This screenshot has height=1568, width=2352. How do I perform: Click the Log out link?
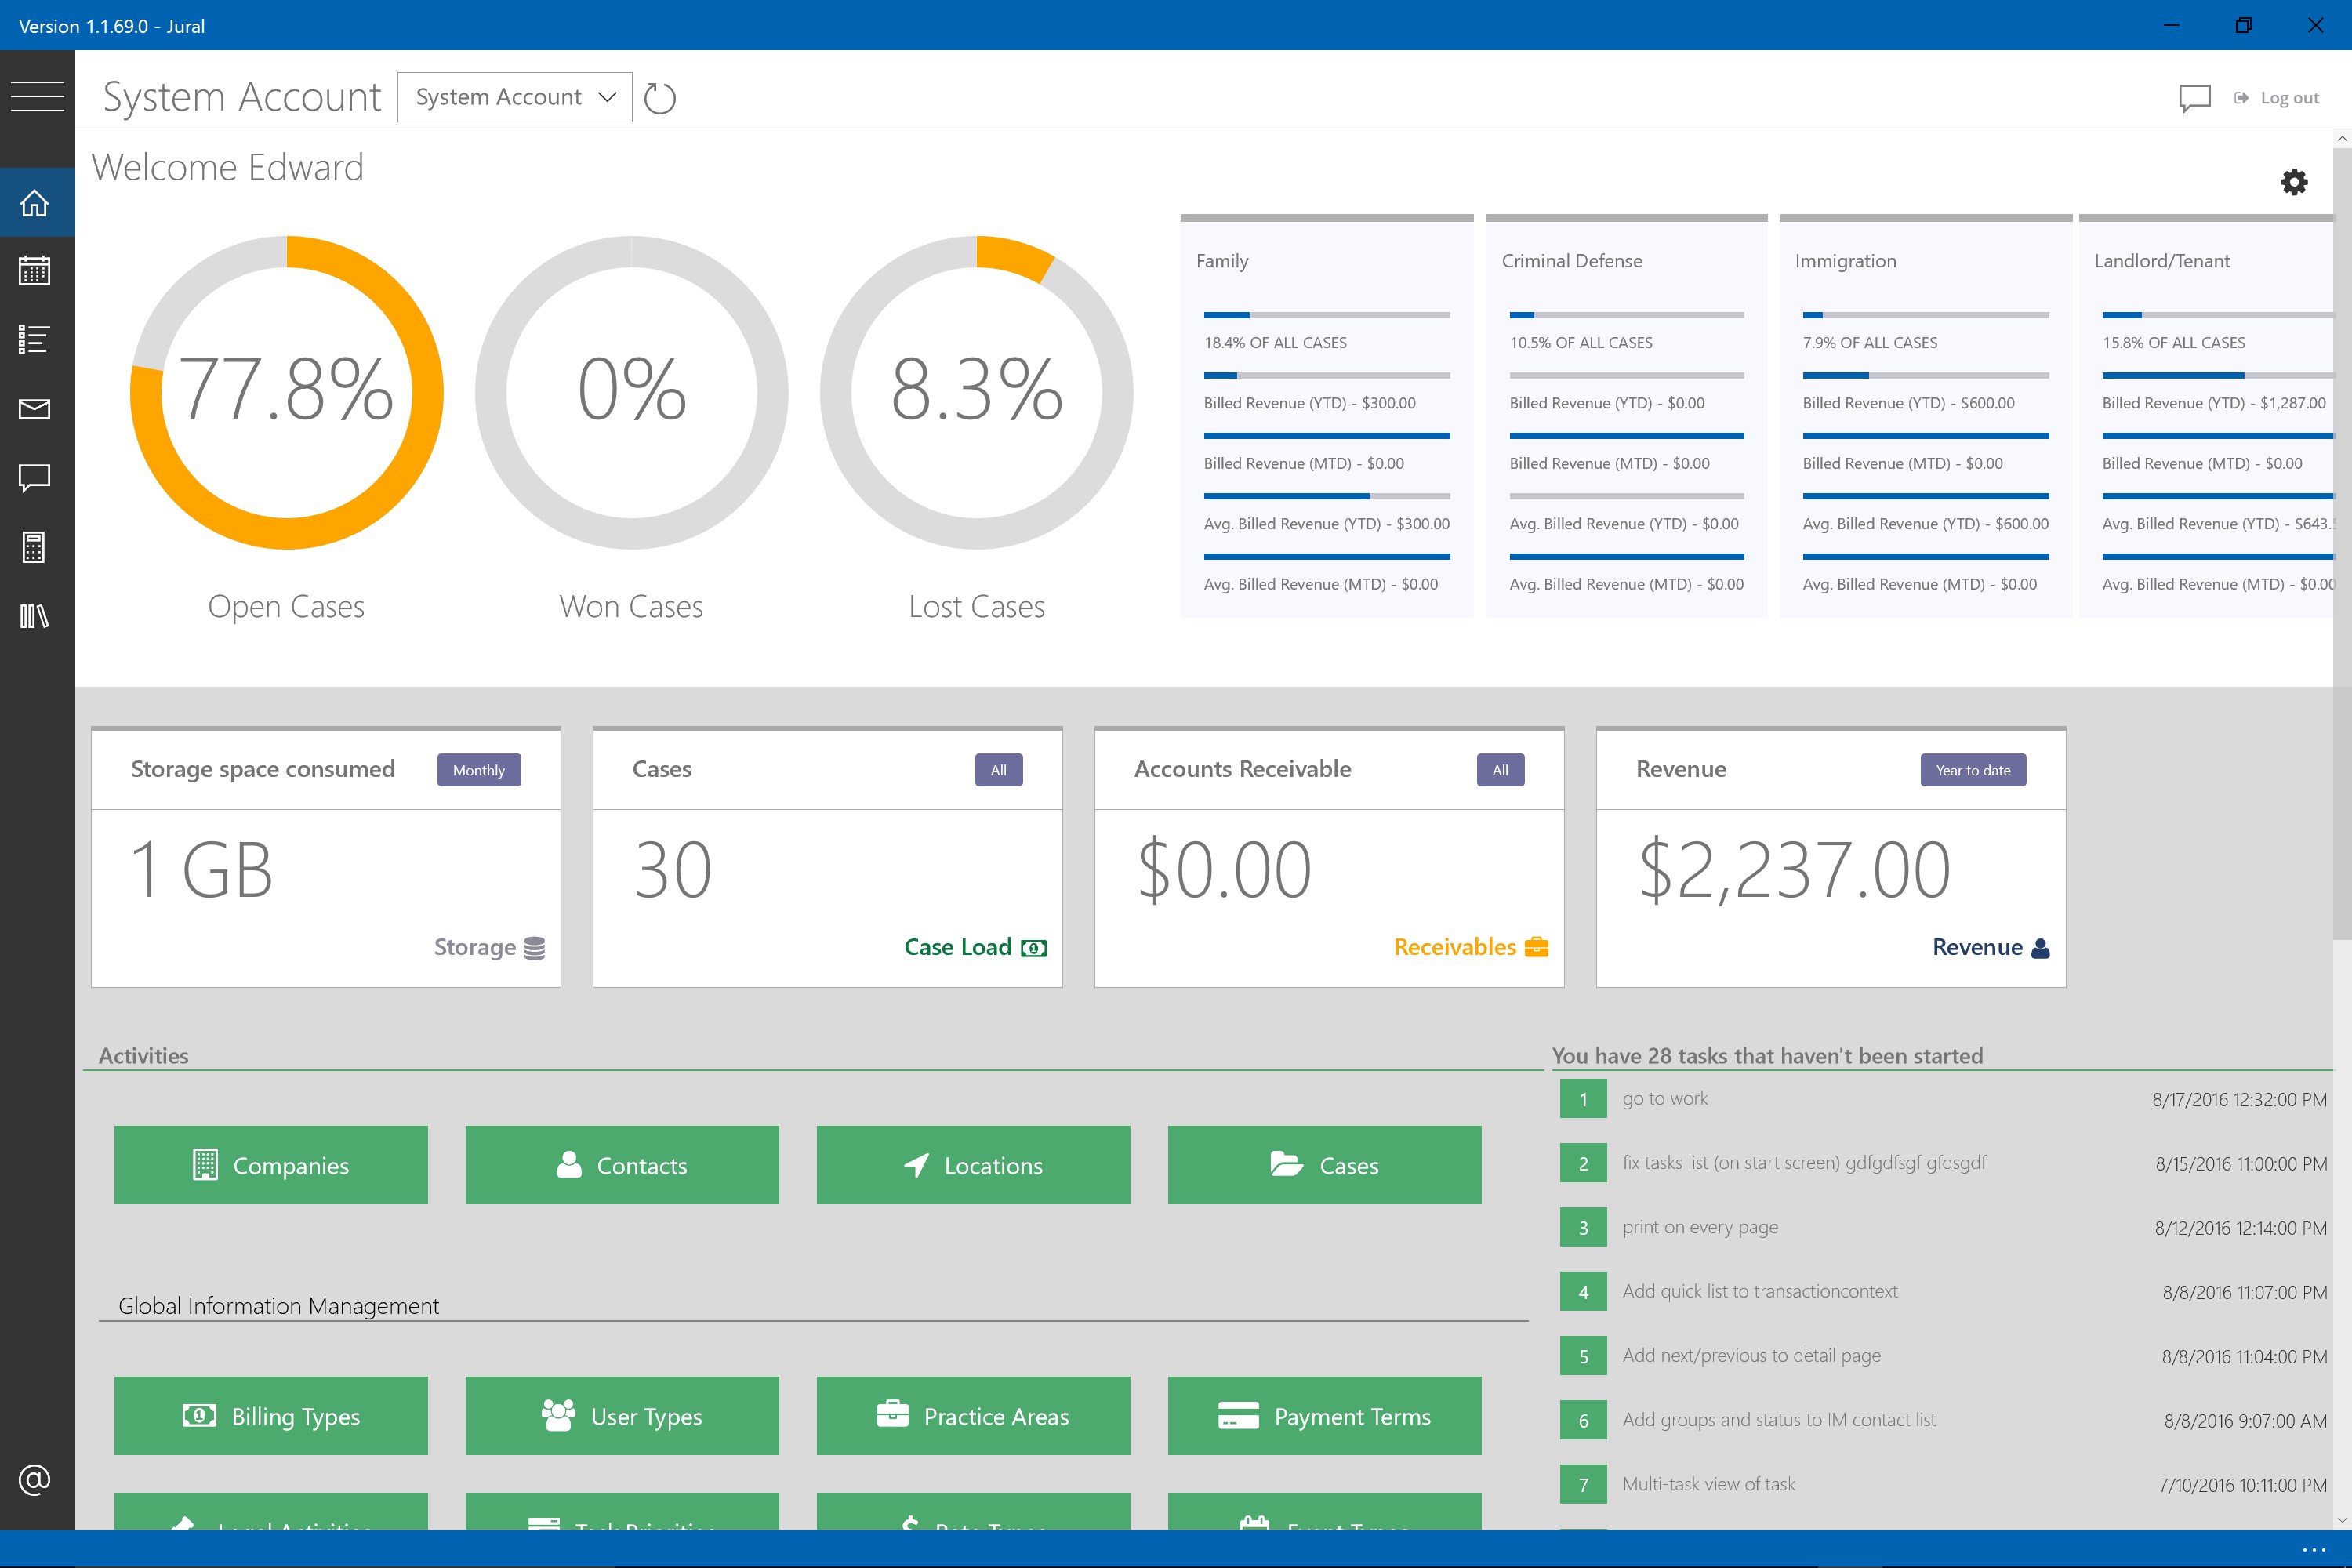2288,98
